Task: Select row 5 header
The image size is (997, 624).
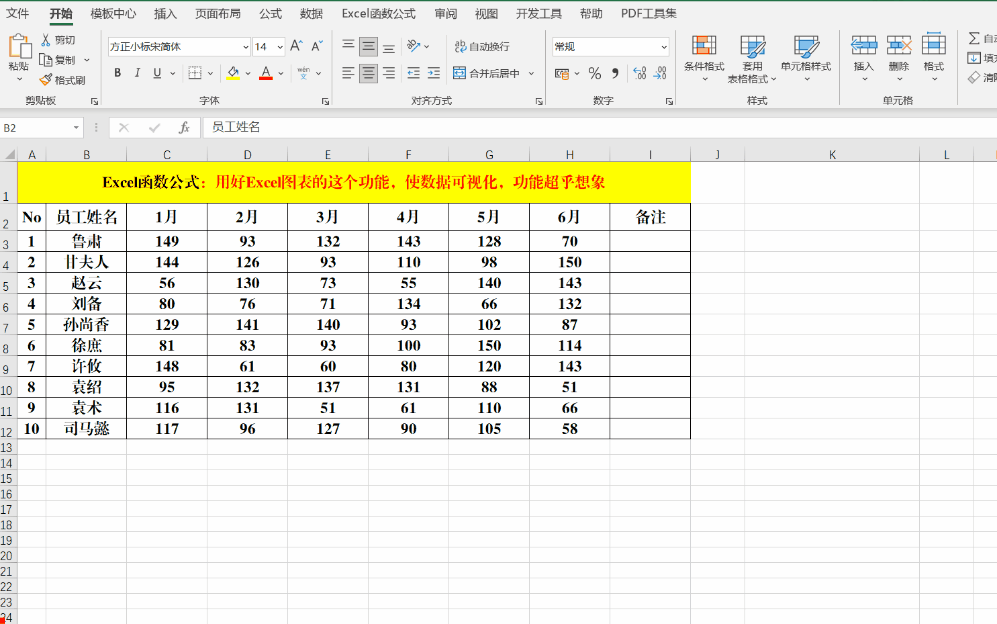Action: click(6, 285)
